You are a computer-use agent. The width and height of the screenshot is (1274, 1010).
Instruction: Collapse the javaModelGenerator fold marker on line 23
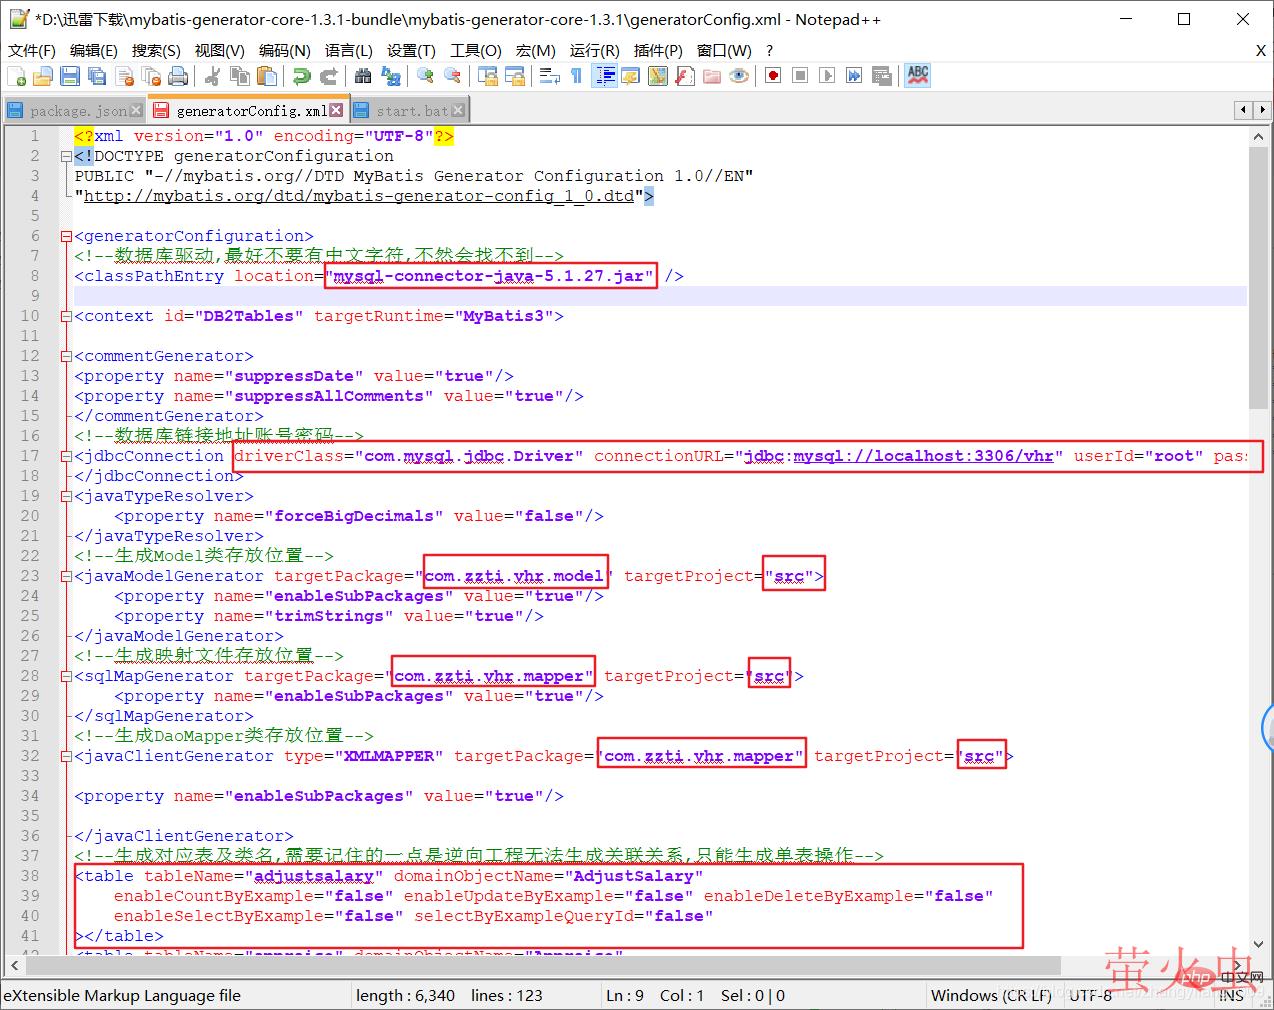66,577
